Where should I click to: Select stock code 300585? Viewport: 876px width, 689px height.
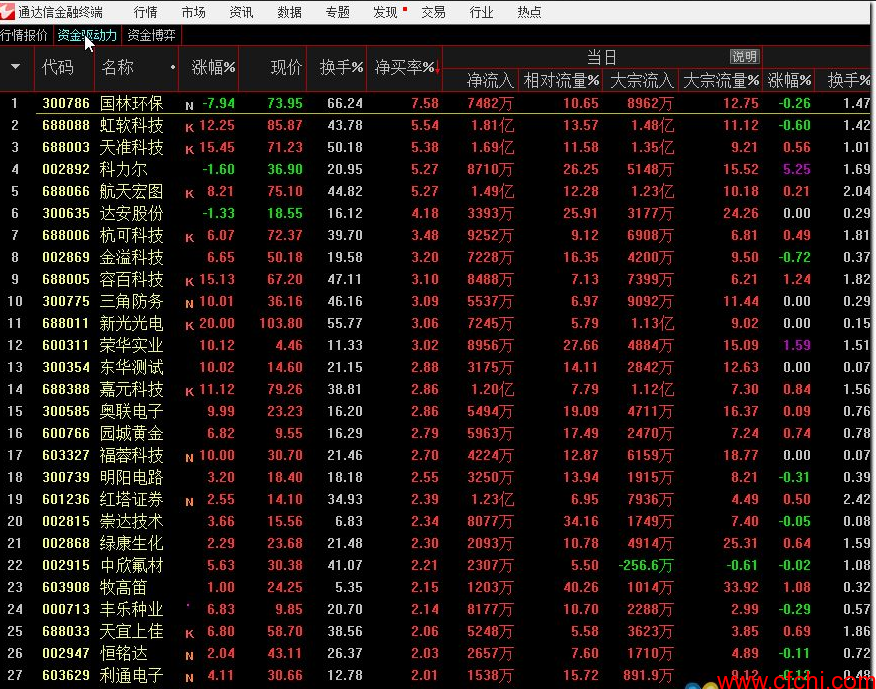pyautogui.click(x=66, y=411)
